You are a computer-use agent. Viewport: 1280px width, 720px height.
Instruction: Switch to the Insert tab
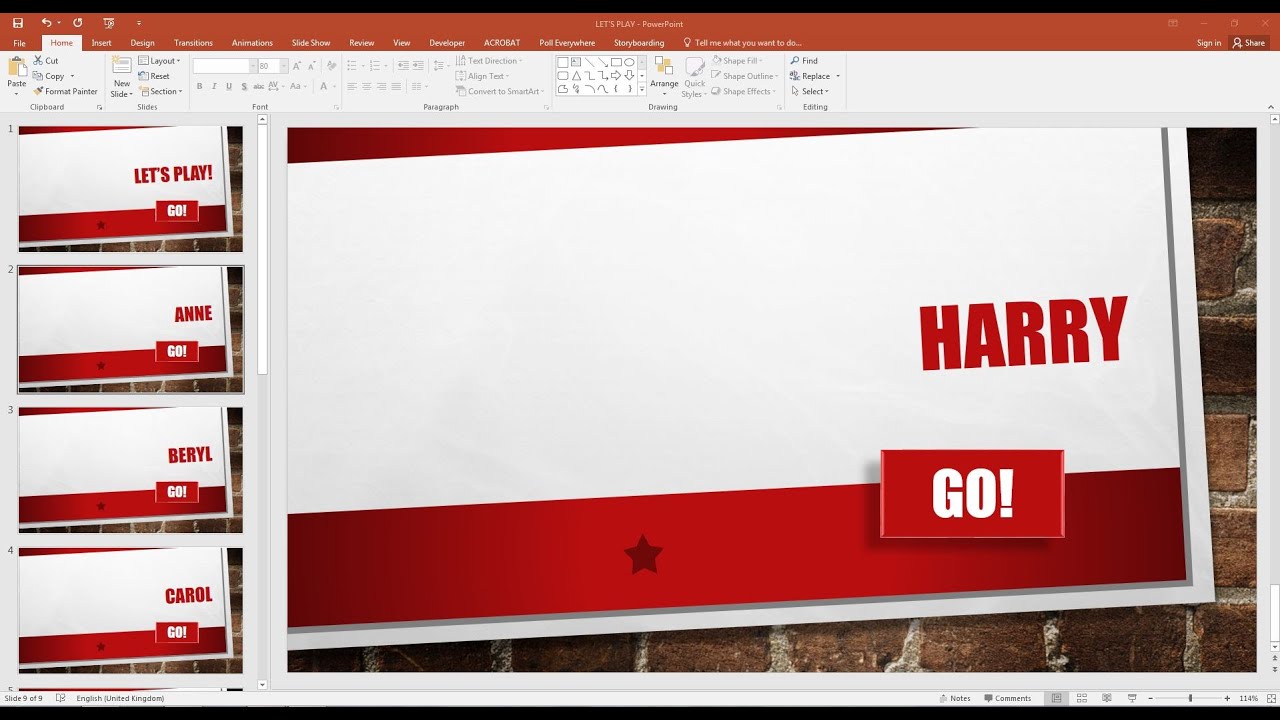coord(101,43)
